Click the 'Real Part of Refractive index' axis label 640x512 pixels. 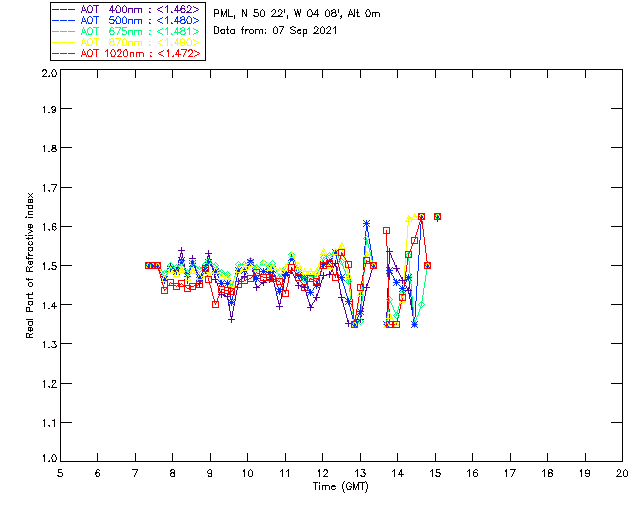[x=29, y=265]
